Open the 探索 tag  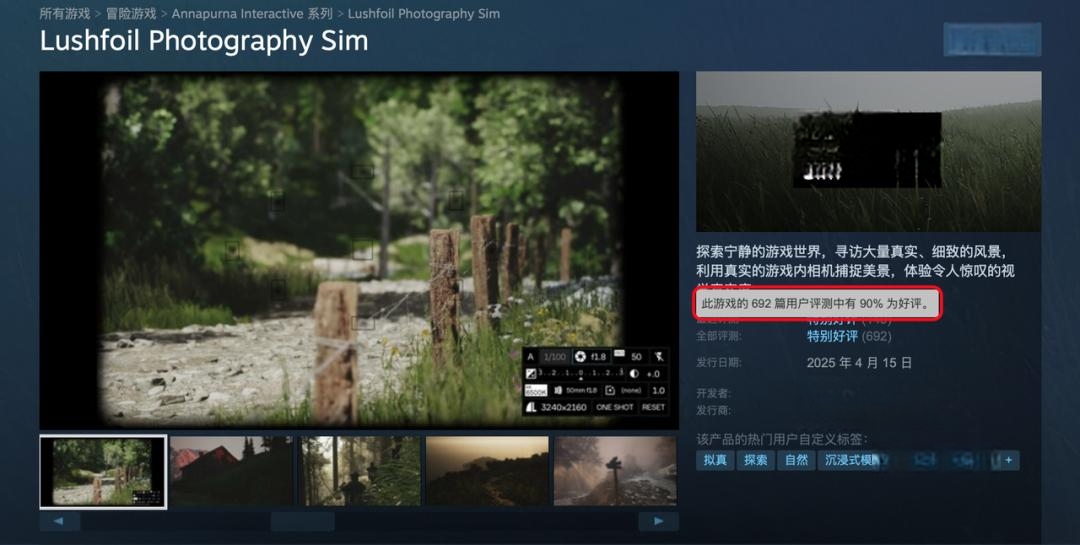point(756,460)
